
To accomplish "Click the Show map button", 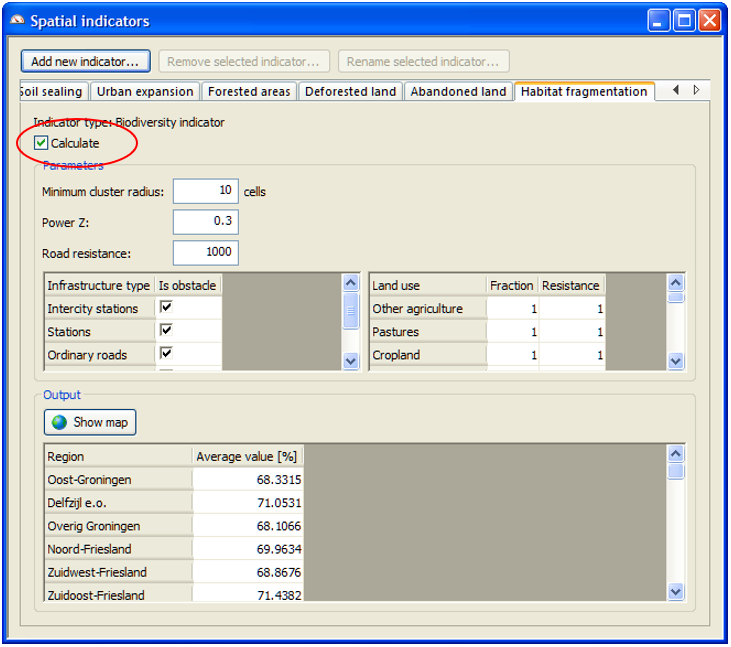I will pos(90,422).
